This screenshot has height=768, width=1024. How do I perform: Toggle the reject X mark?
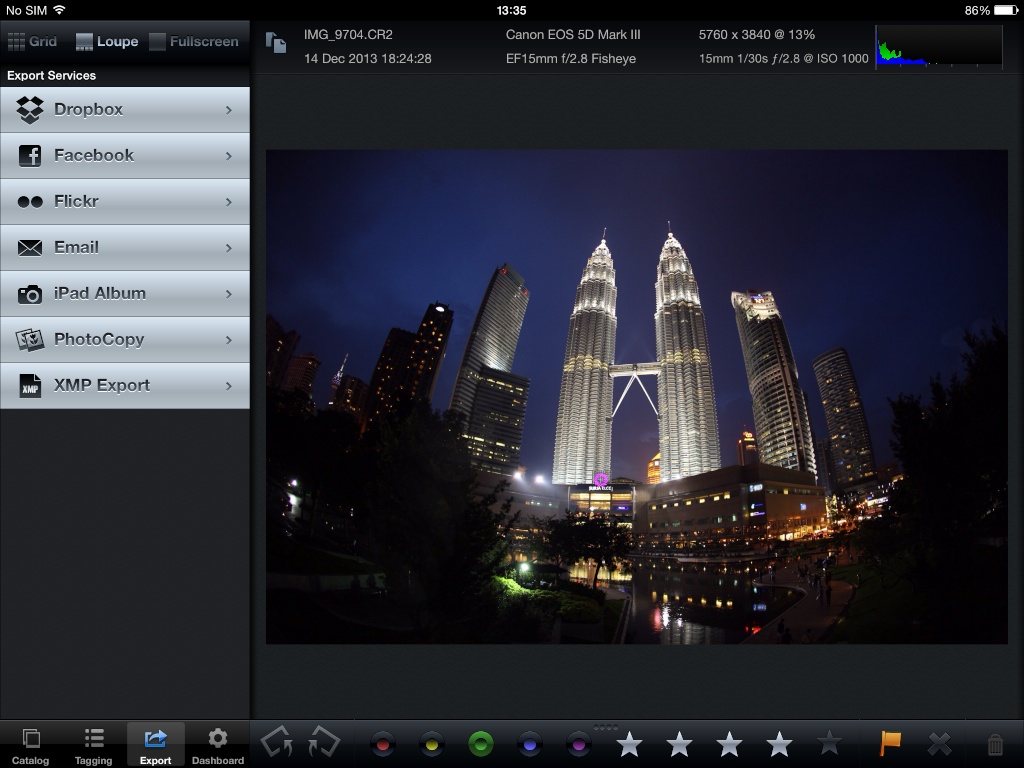940,744
